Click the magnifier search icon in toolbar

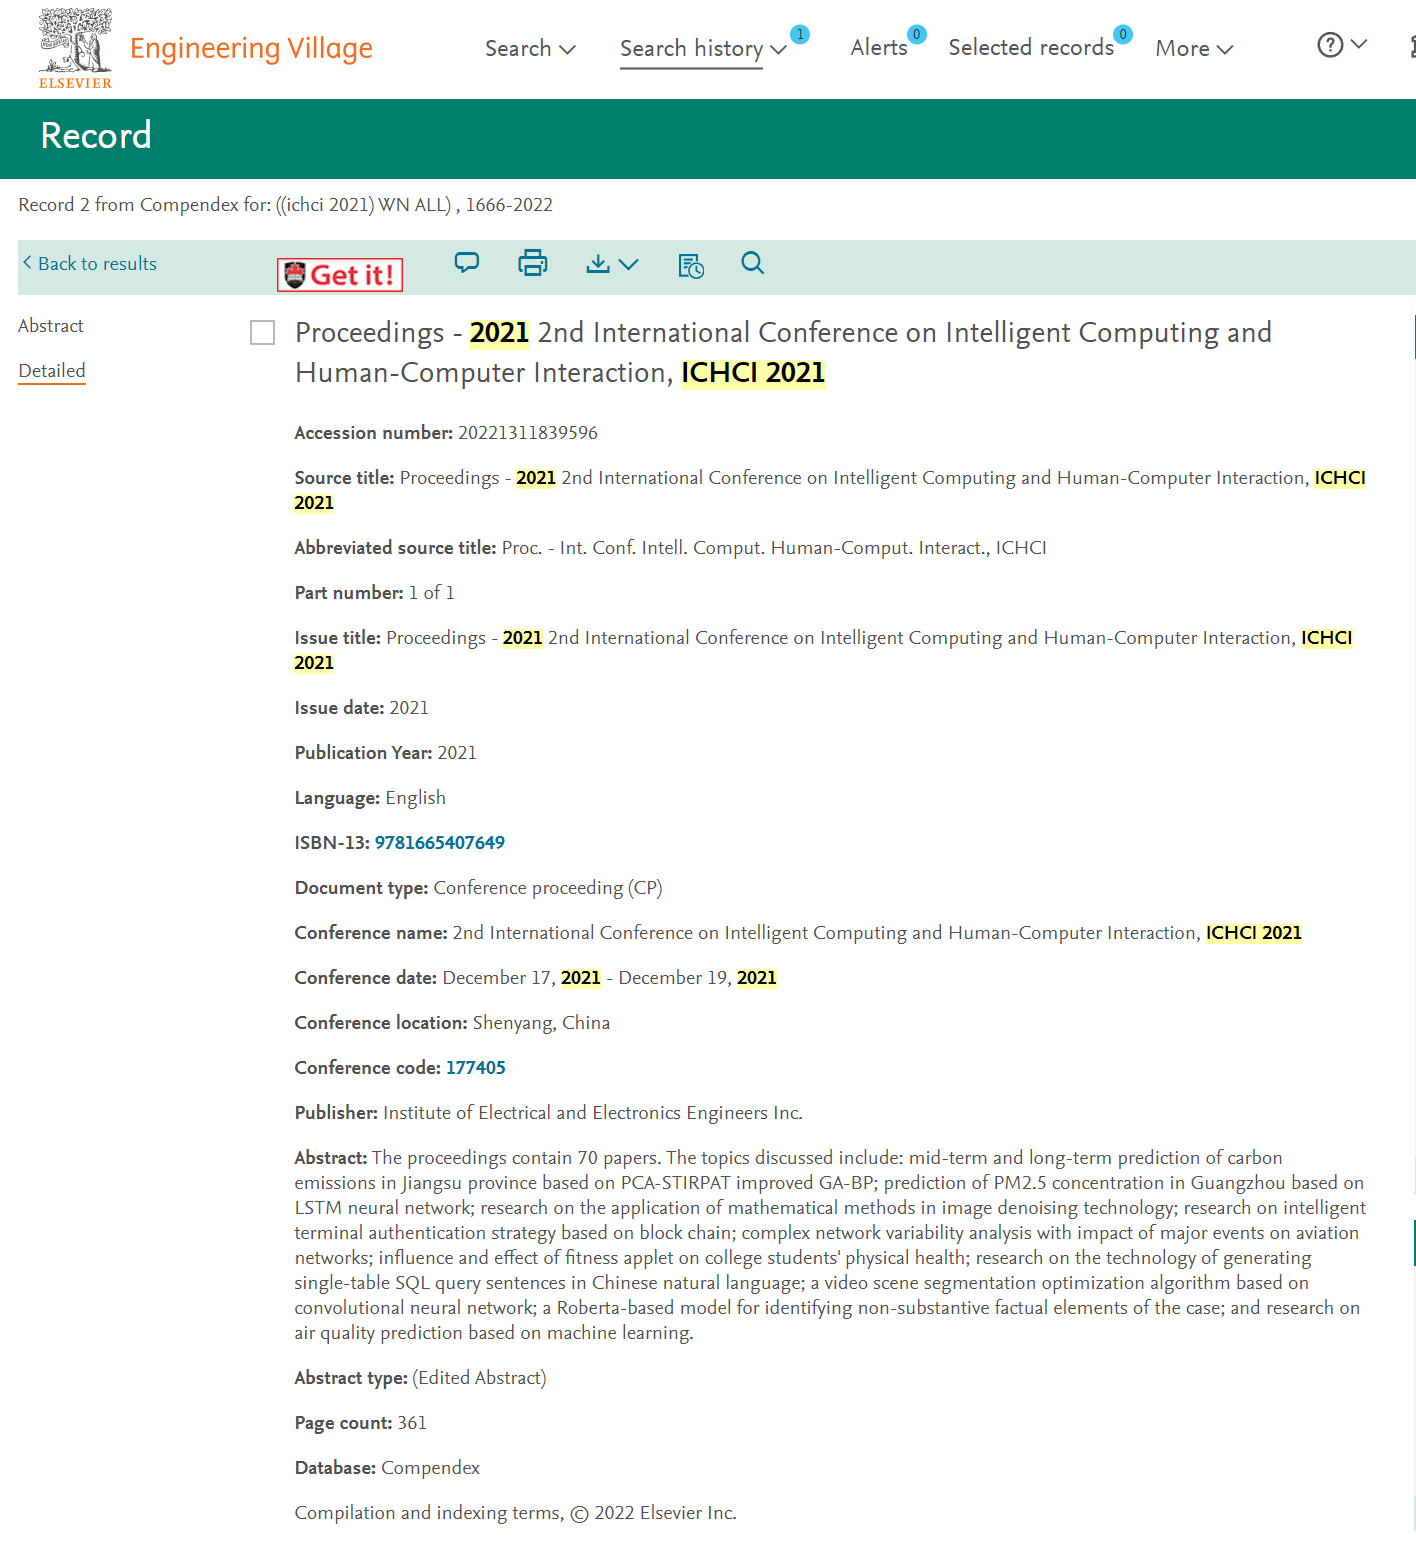point(753,263)
